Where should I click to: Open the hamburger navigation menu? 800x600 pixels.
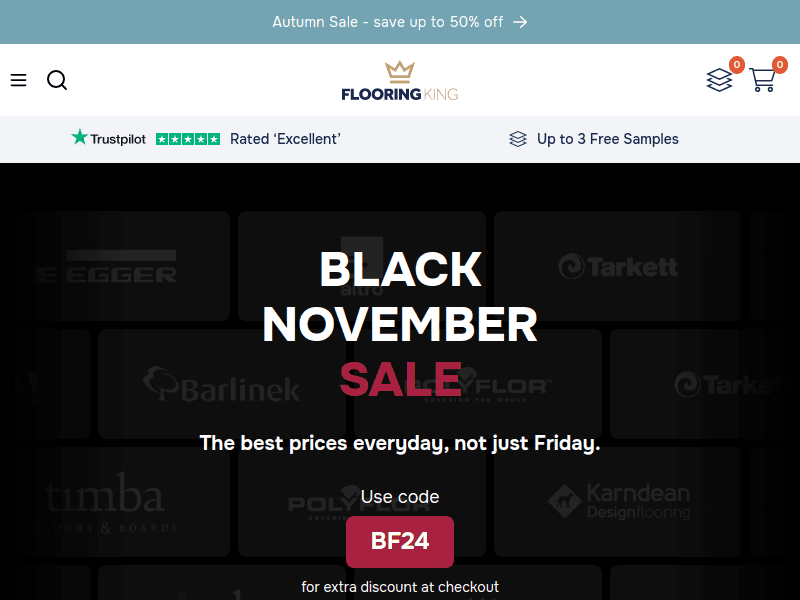pyautogui.click(x=18, y=80)
